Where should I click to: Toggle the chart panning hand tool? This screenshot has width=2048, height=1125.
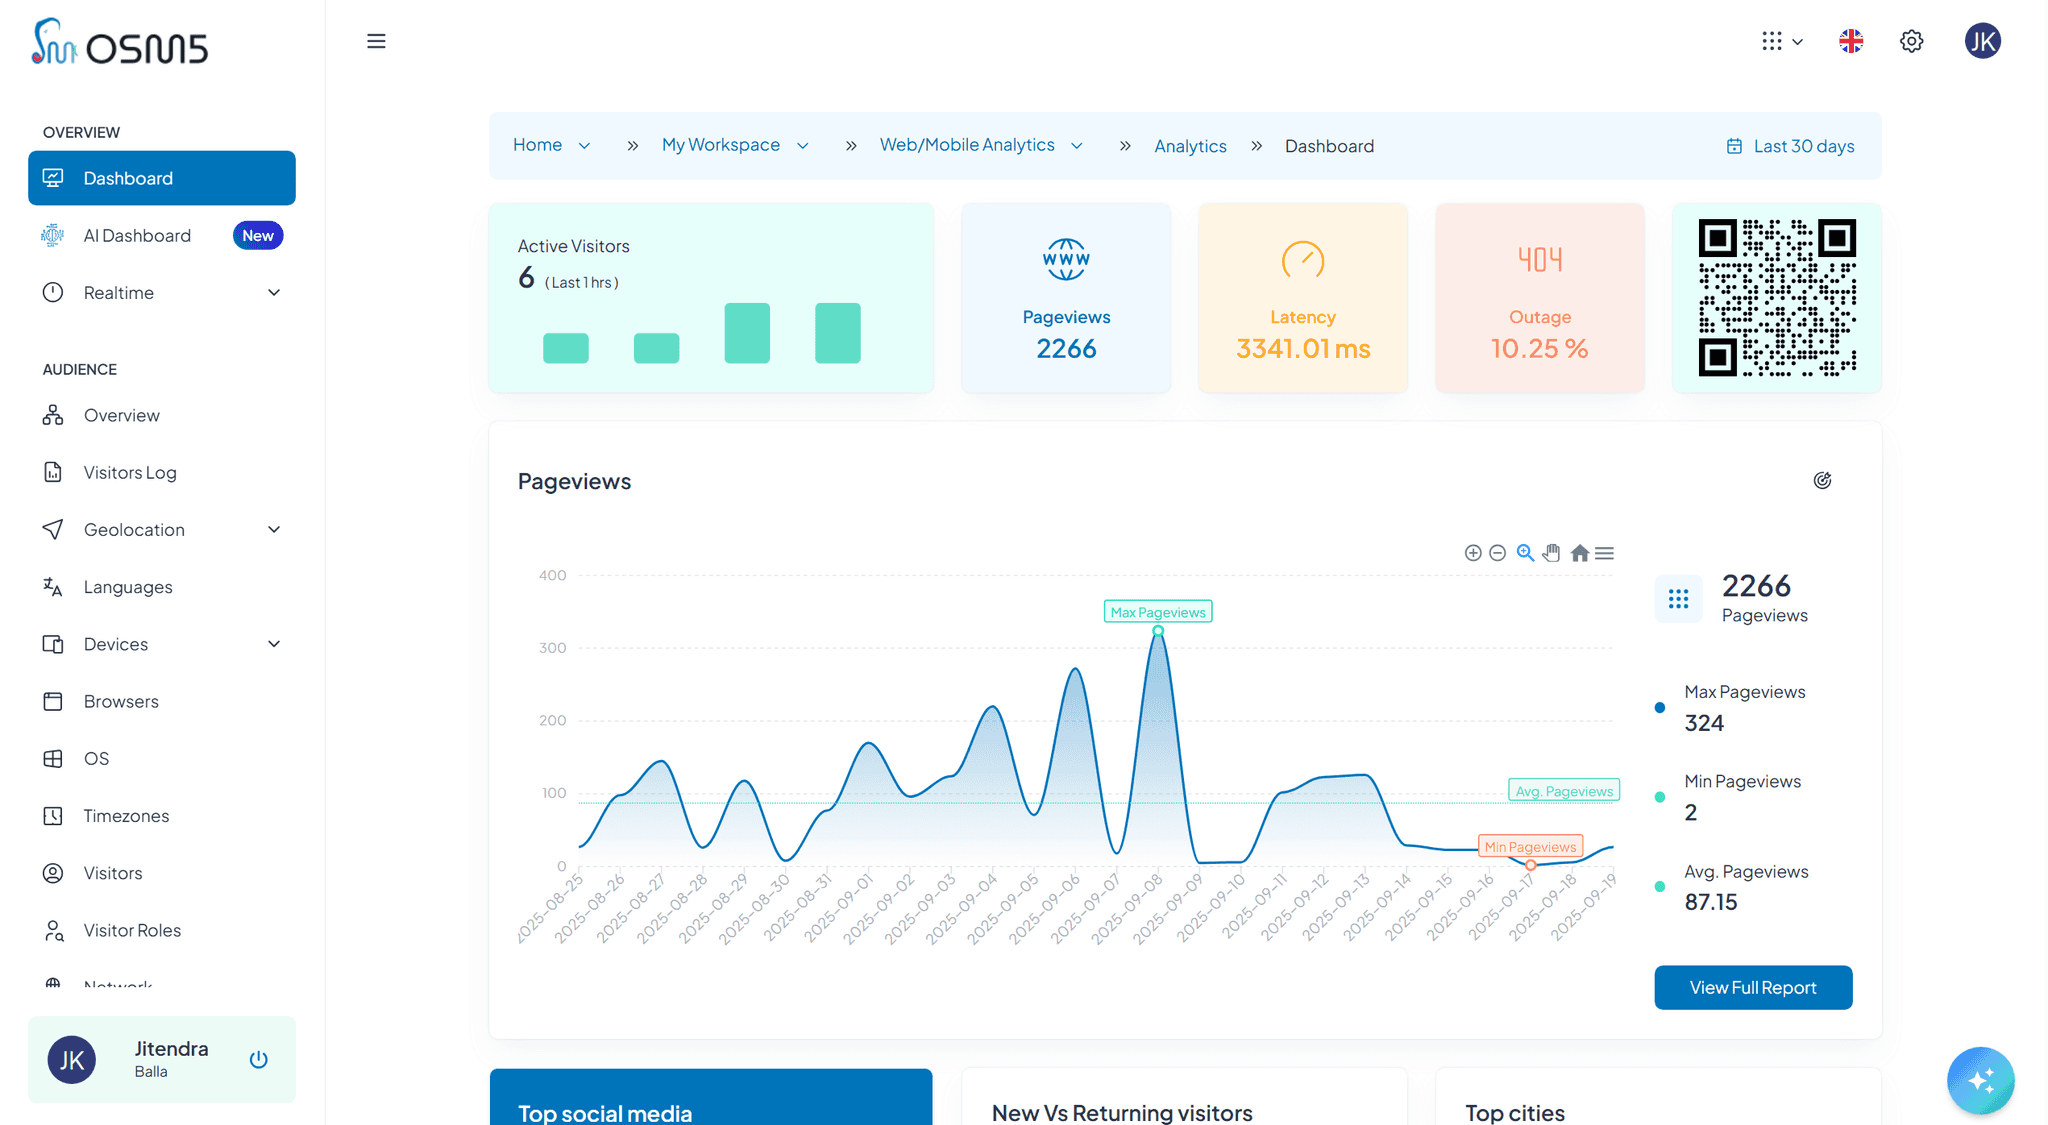tap(1551, 553)
